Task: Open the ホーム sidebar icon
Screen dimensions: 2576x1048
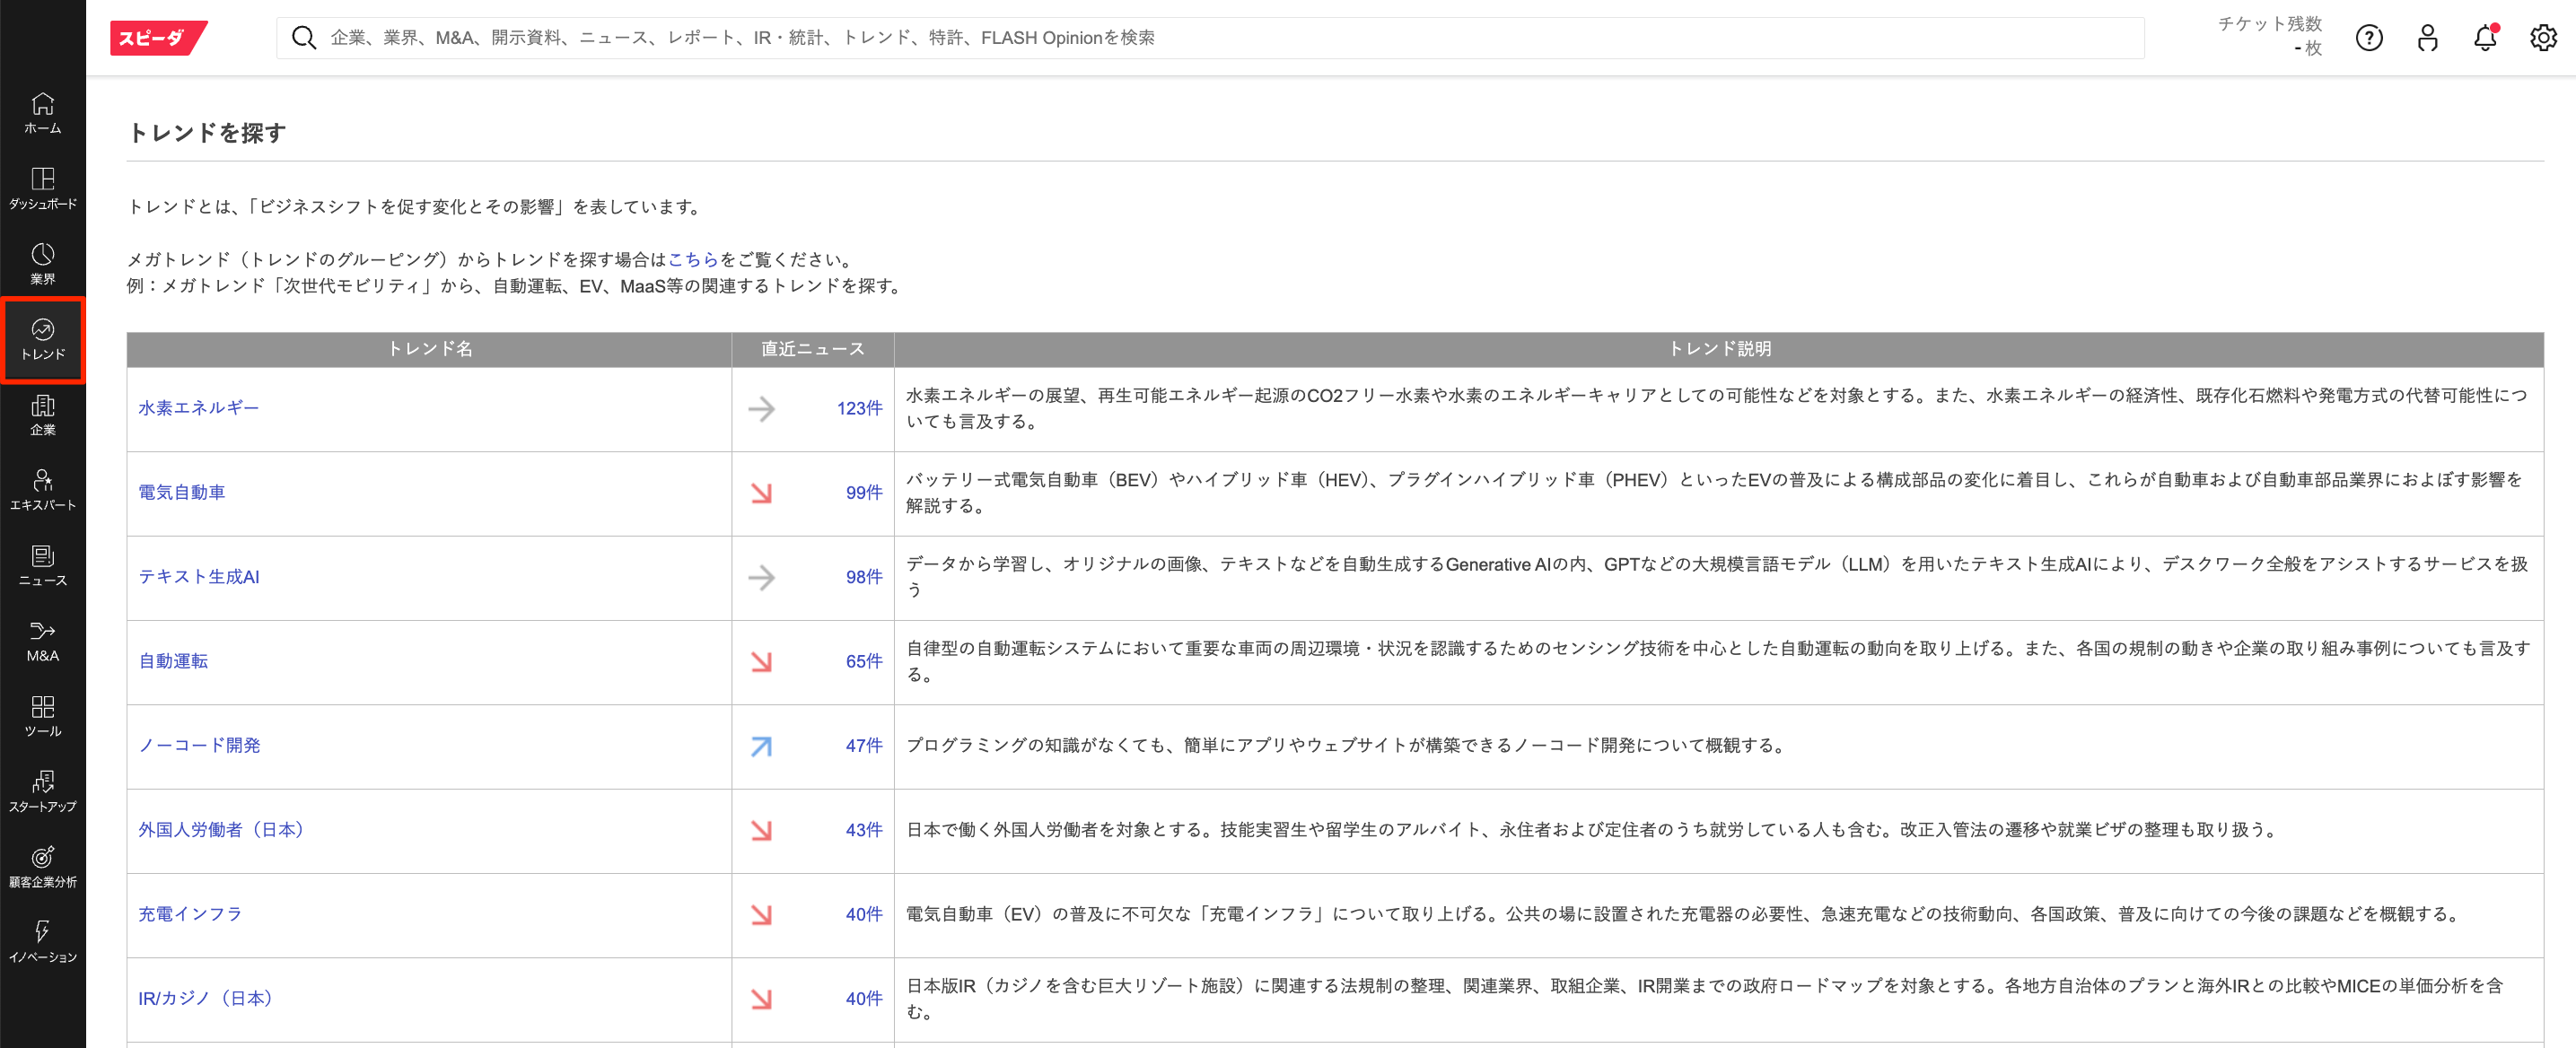Action: coord(43,112)
